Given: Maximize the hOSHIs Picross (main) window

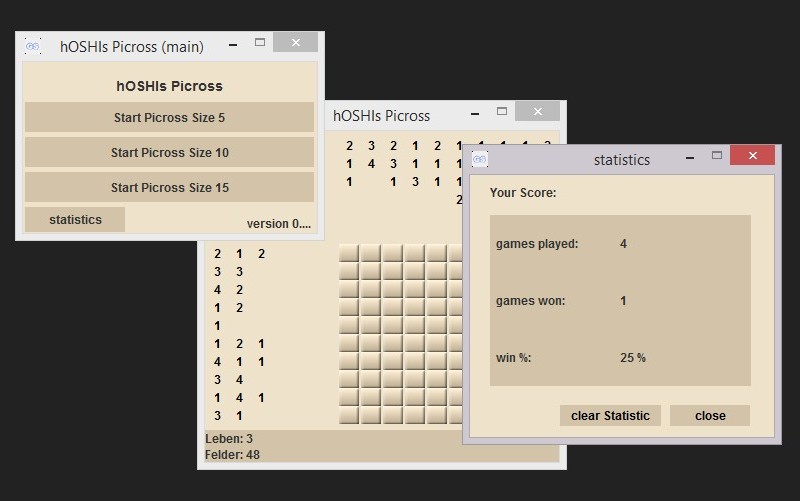Looking at the screenshot, I should tap(260, 43).
